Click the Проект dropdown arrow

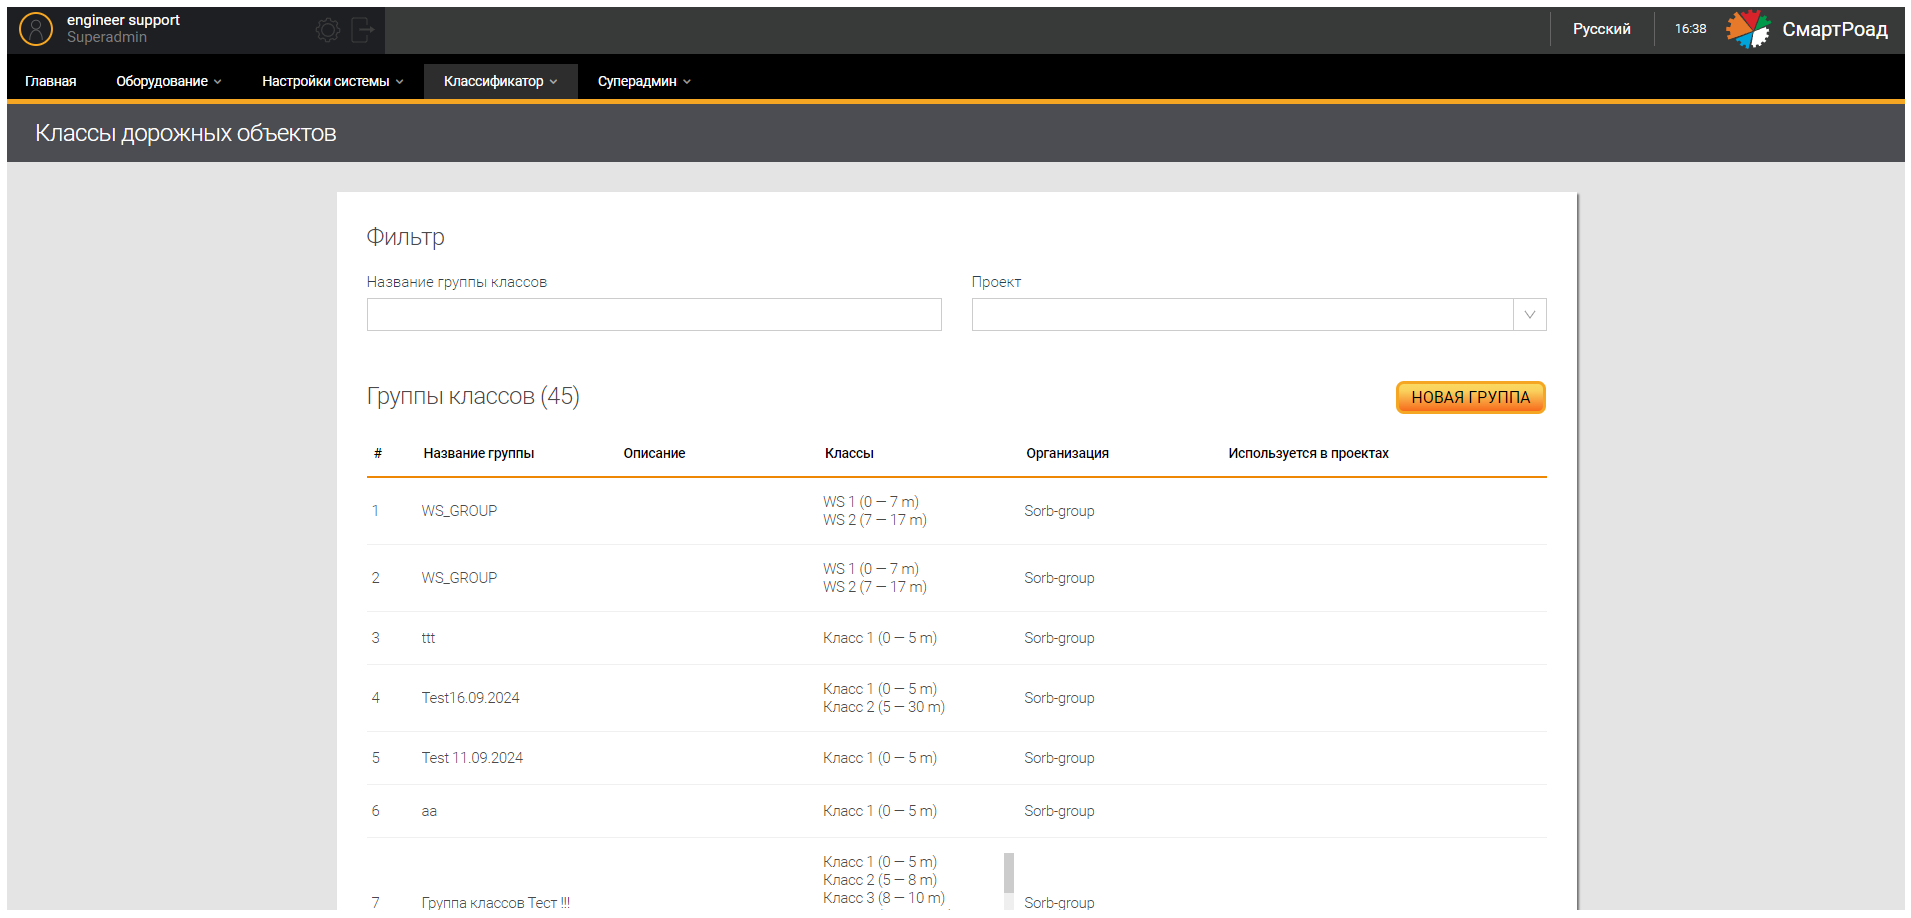1530,314
